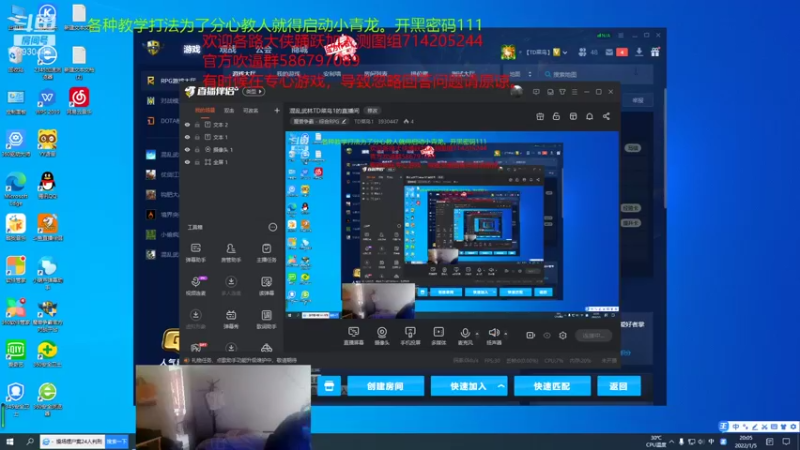The height and width of the screenshot is (450, 800).
Task: Add 手机投屏 phone screen-cast source
Action: [410, 336]
